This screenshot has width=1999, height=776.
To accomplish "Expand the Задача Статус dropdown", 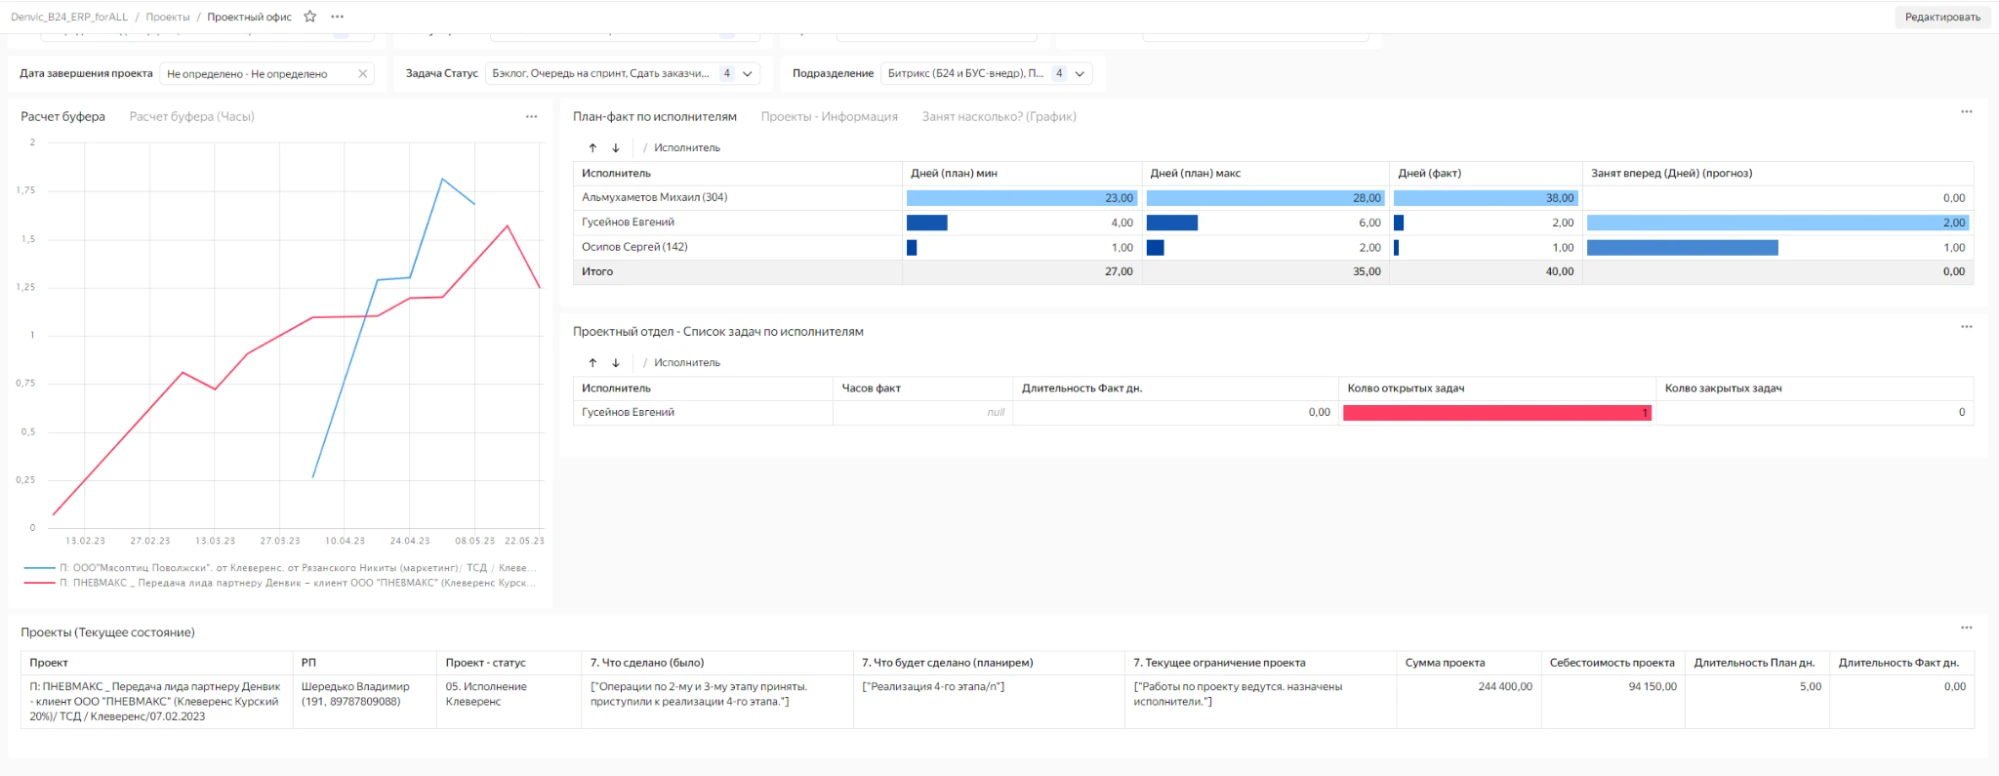I will click(x=747, y=74).
